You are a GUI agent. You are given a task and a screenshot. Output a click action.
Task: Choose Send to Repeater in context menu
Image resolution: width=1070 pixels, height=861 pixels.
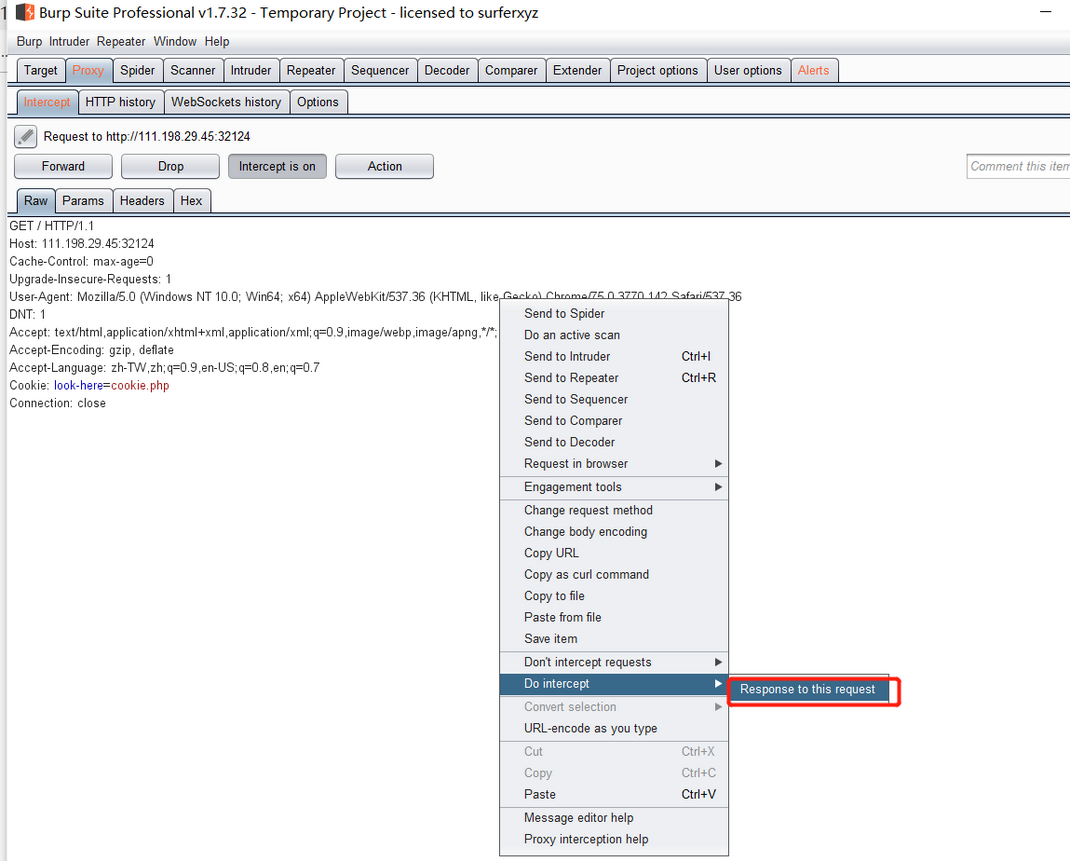[613, 378]
